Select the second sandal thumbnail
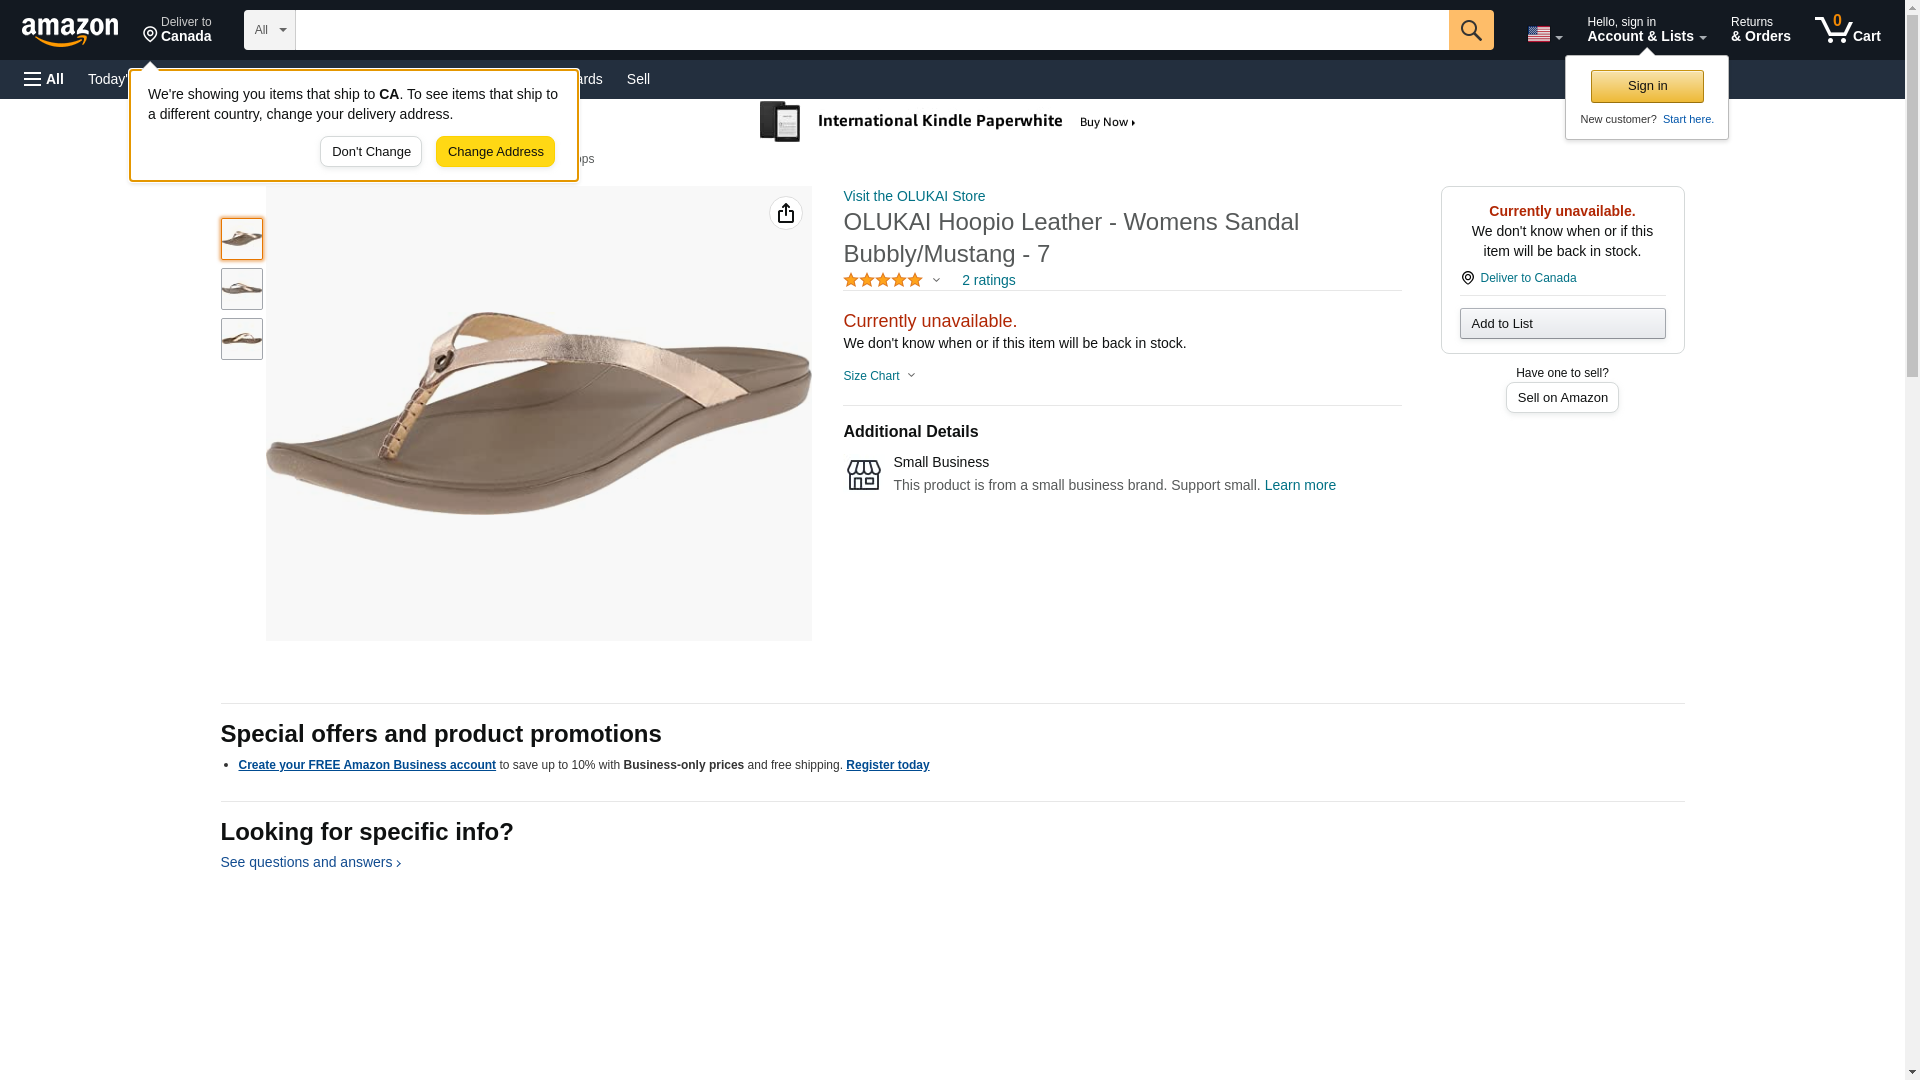The height and width of the screenshot is (1080, 1920). point(242,289)
